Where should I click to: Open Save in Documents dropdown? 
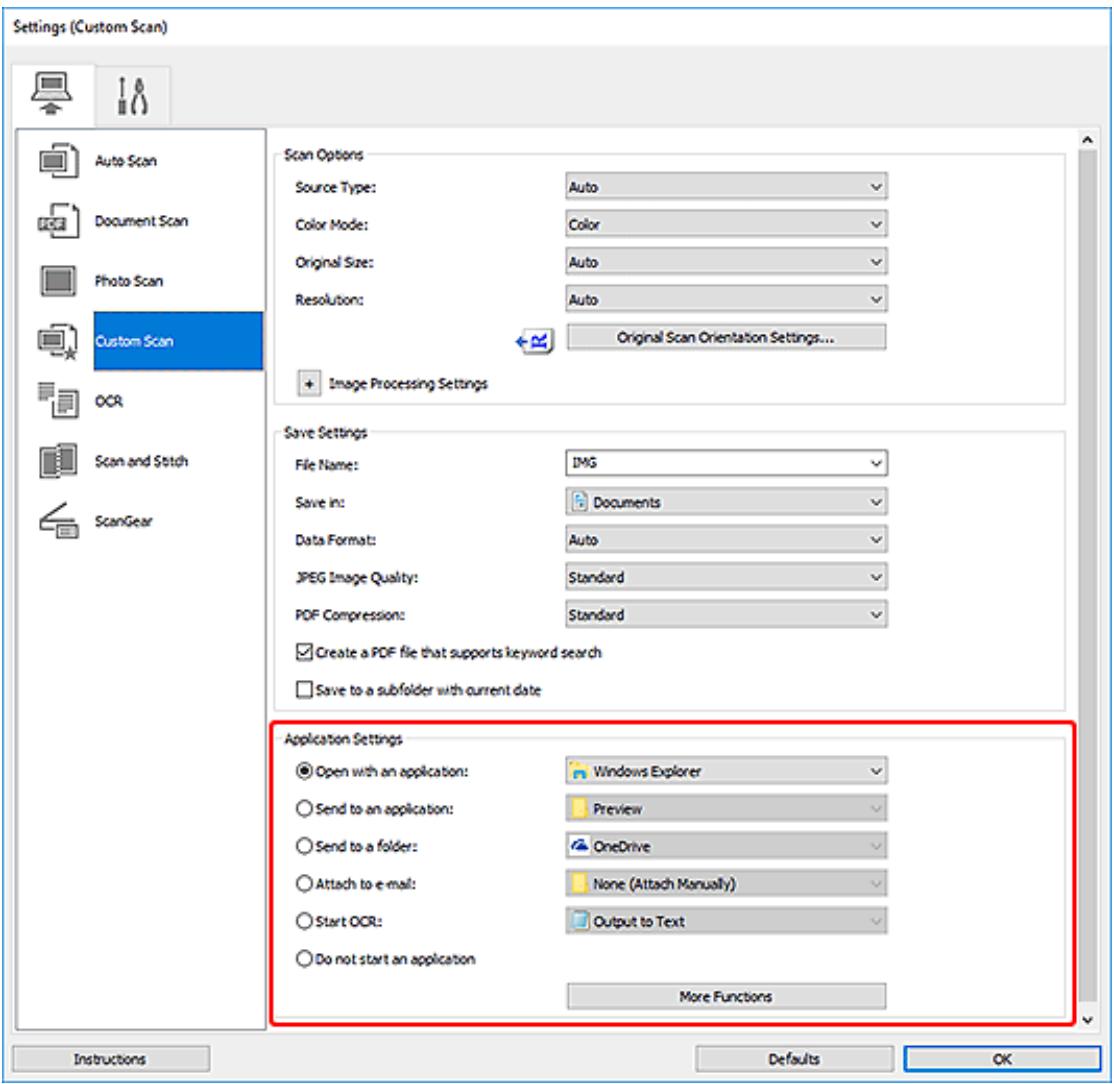726,502
